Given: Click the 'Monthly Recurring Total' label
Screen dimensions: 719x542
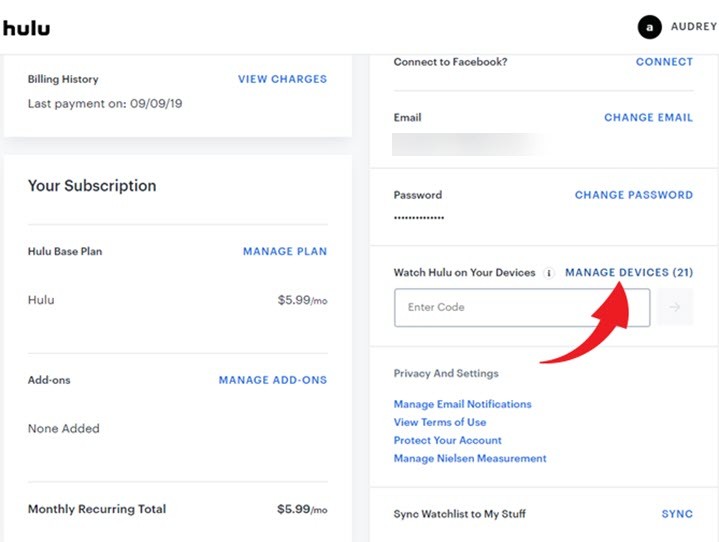Looking at the screenshot, I should click(x=97, y=509).
